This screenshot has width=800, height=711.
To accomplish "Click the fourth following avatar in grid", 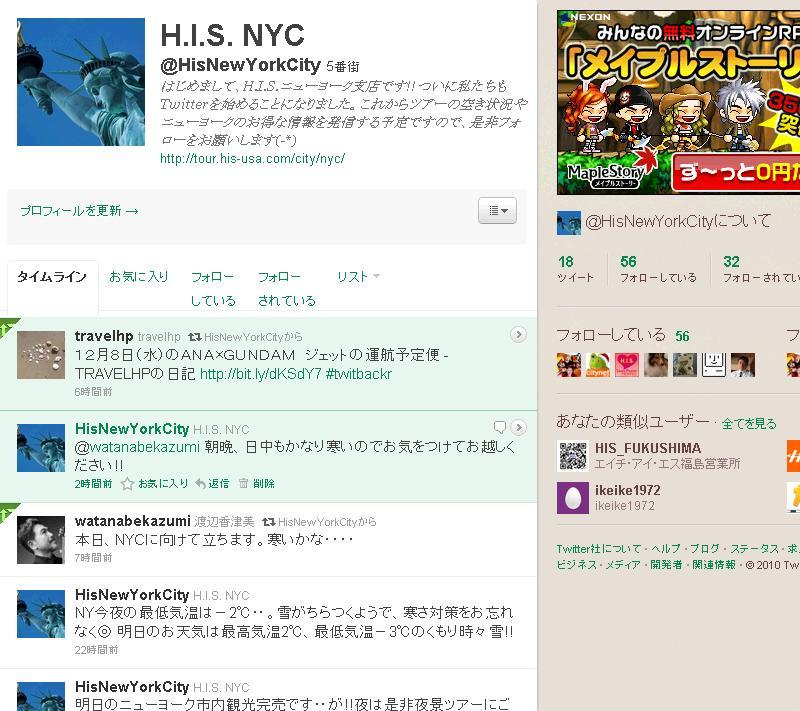I will 656,365.
